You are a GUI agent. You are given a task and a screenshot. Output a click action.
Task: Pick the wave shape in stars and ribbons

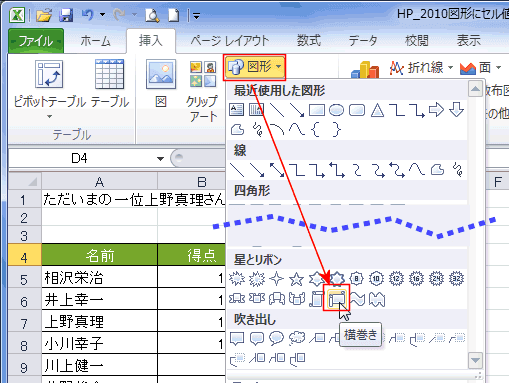(357, 299)
